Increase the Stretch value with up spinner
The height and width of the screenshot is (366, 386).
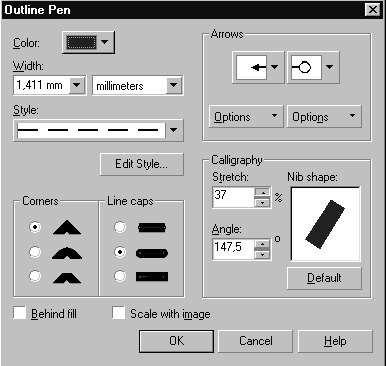coord(263,193)
